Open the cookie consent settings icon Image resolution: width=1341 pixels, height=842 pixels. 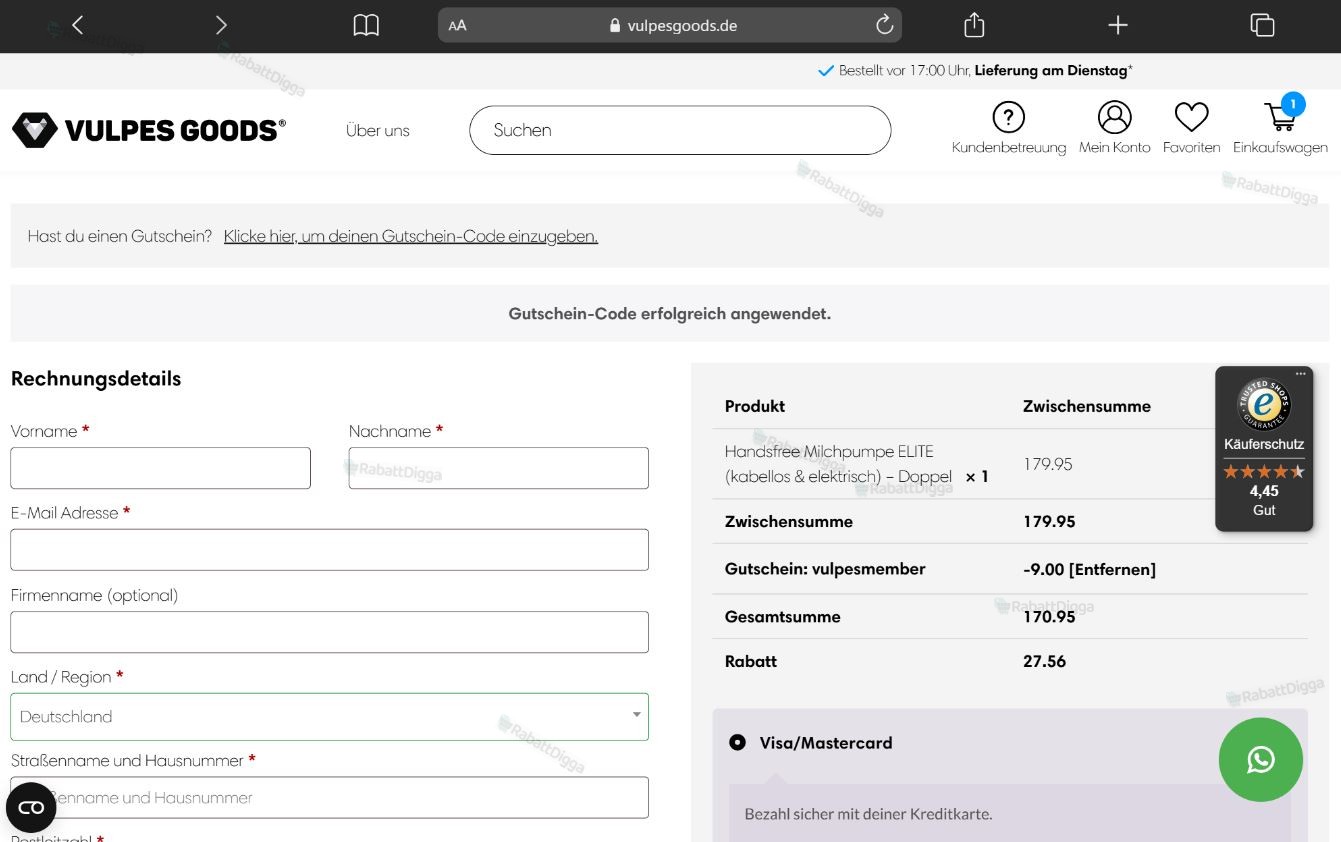click(x=31, y=808)
